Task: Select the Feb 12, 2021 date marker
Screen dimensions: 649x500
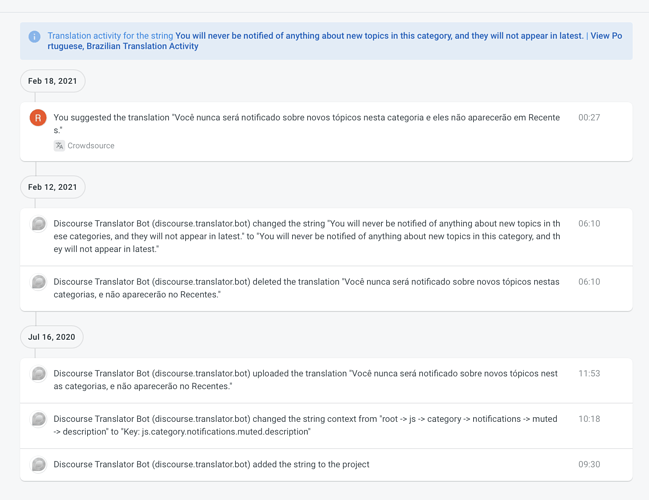Action: click(53, 187)
